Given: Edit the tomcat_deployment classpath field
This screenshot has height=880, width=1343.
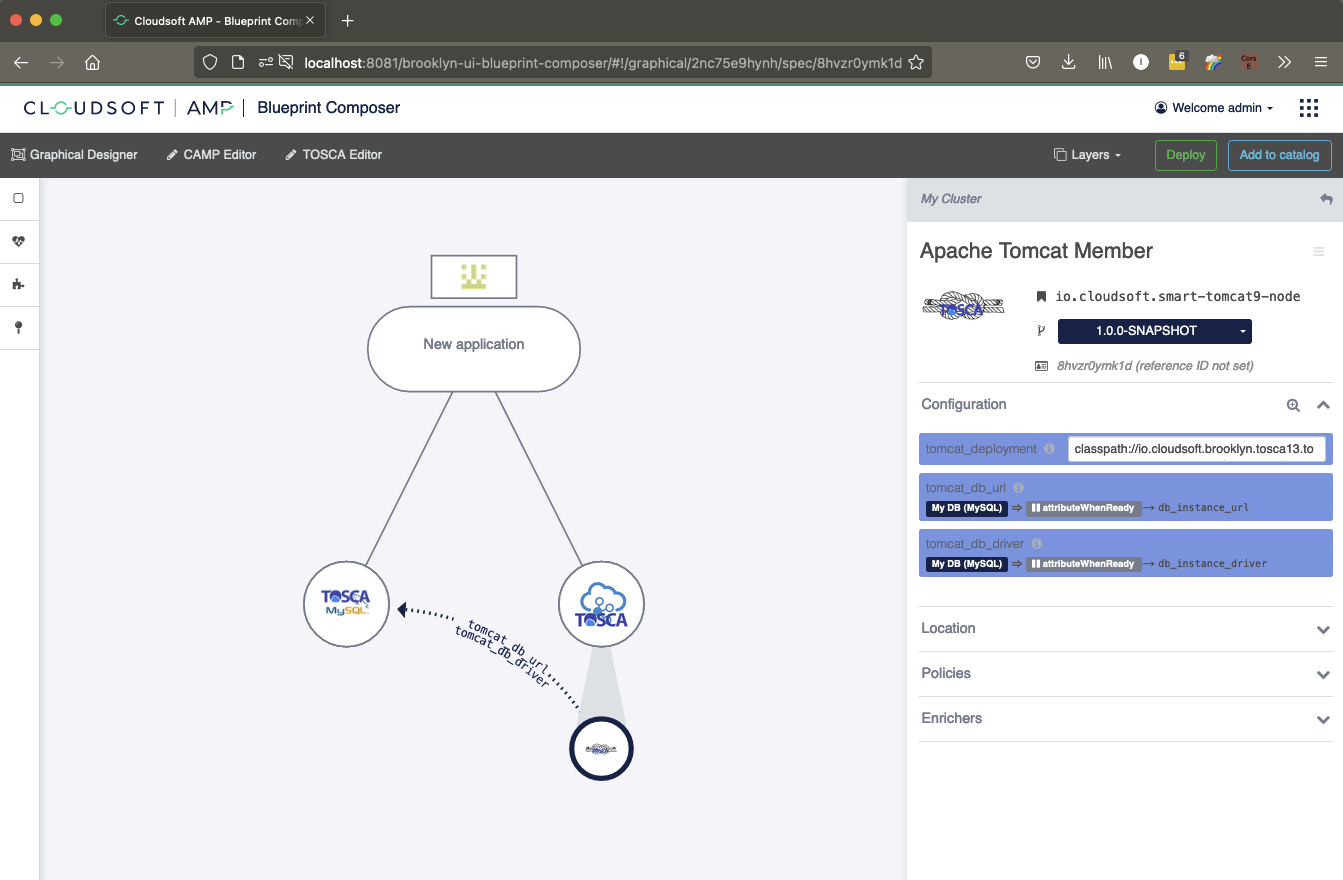Looking at the screenshot, I should click(x=1197, y=449).
